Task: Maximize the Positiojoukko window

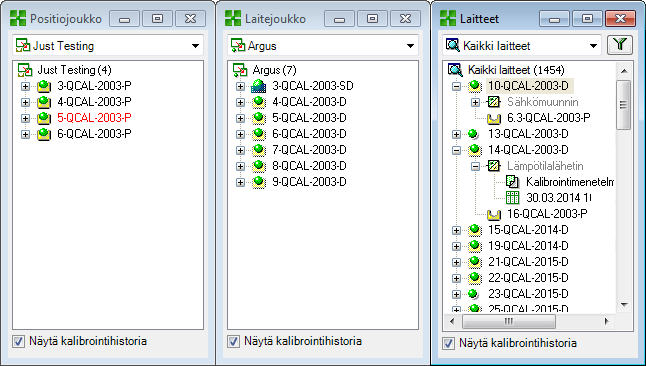Action: [x=157, y=19]
